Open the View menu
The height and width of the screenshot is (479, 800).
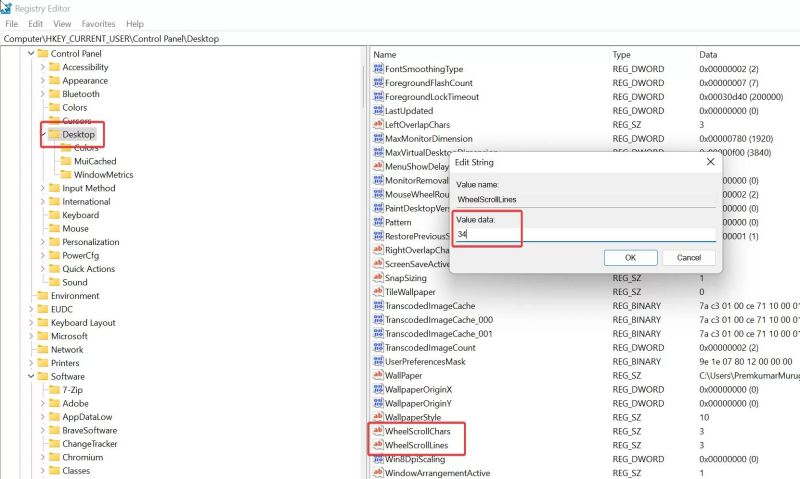coord(62,23)
